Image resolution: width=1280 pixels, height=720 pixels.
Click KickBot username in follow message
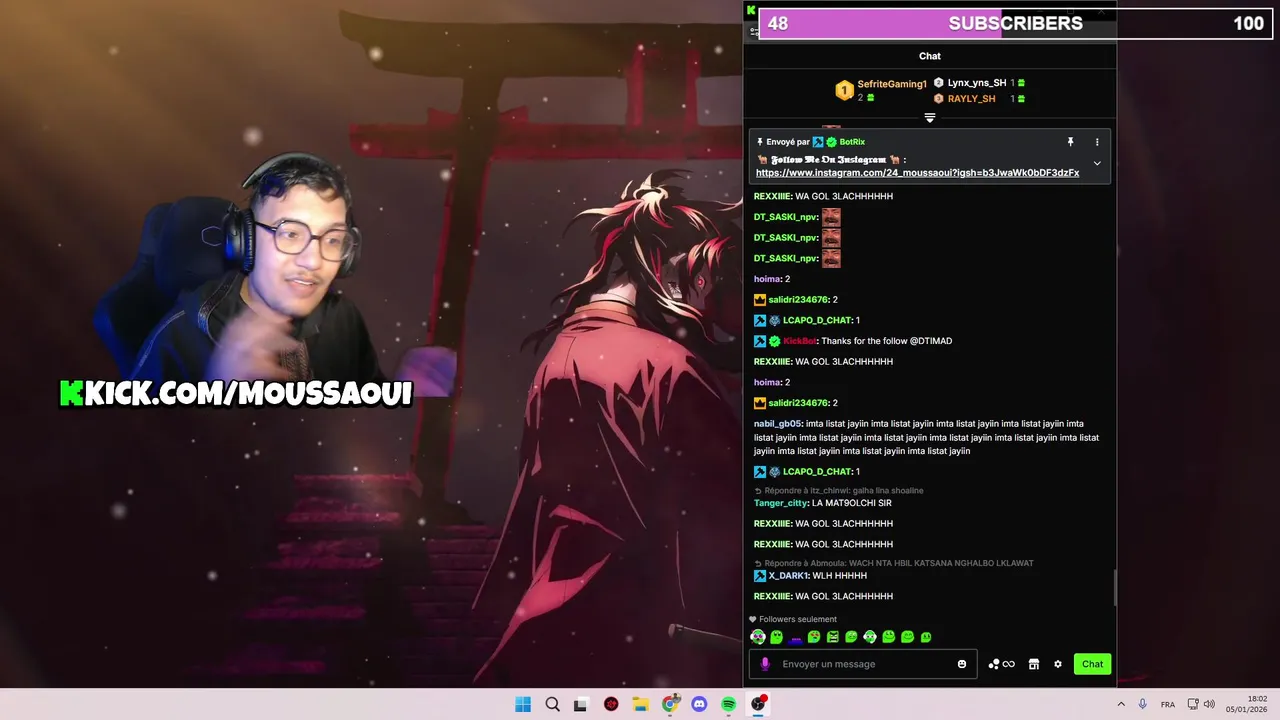click(x=799, y=341)
